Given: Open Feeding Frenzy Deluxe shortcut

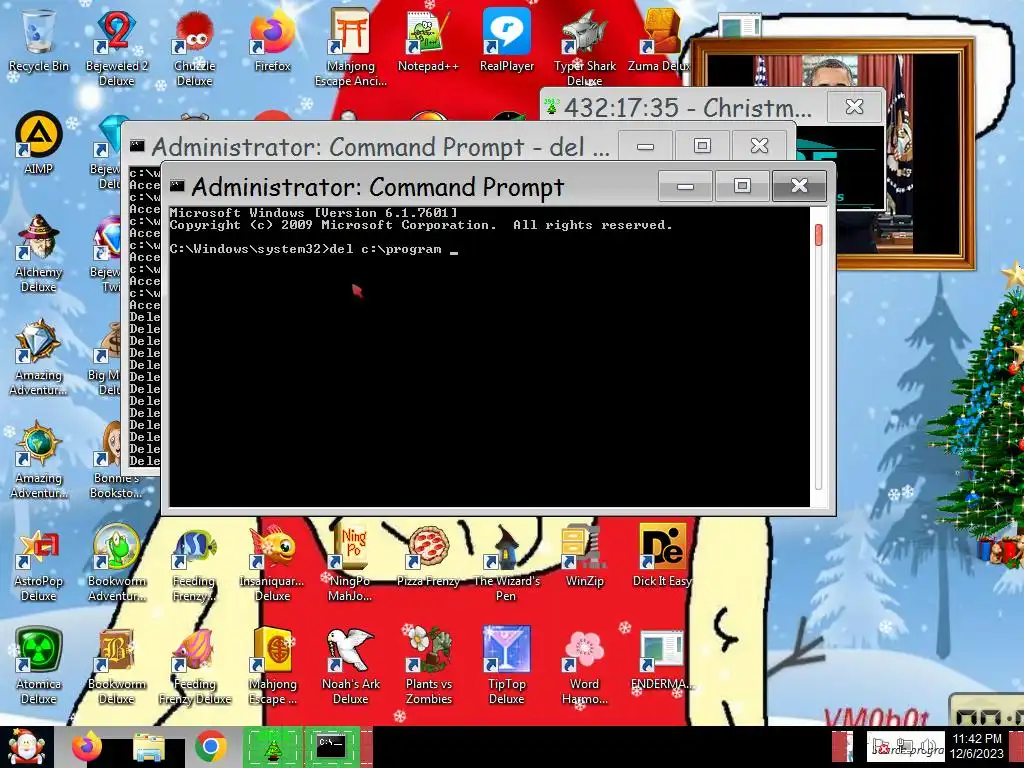Looking at the screenshot, I should [195, 667].
